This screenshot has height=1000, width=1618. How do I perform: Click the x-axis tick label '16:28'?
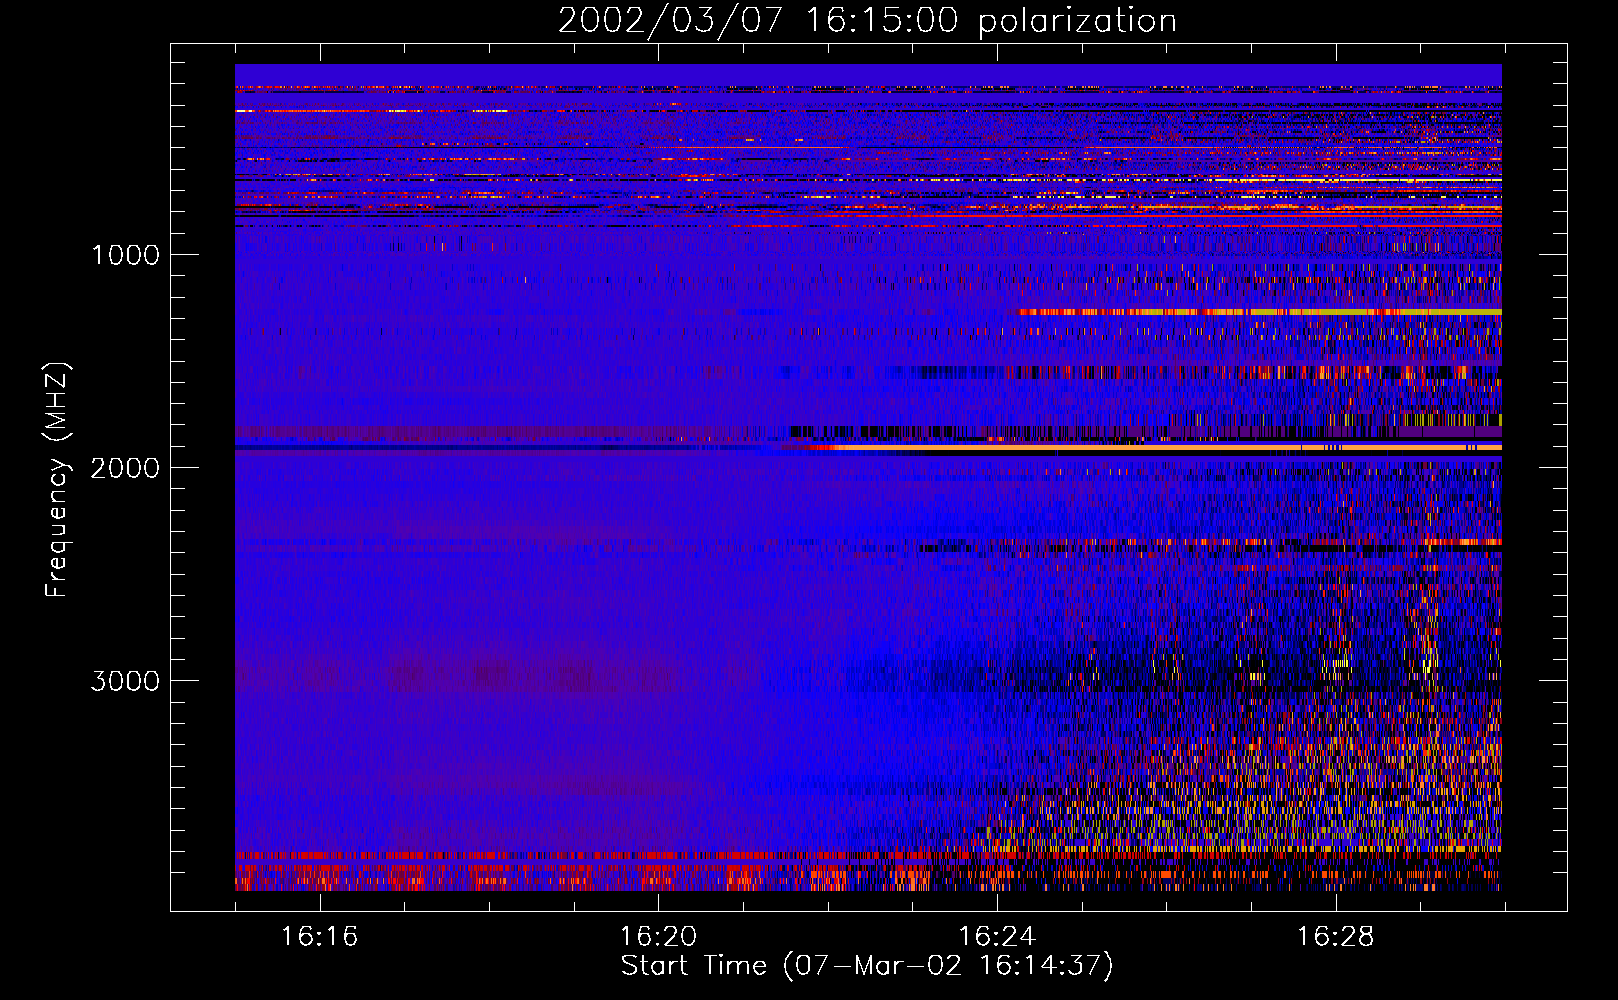(x=1335, y=936)
